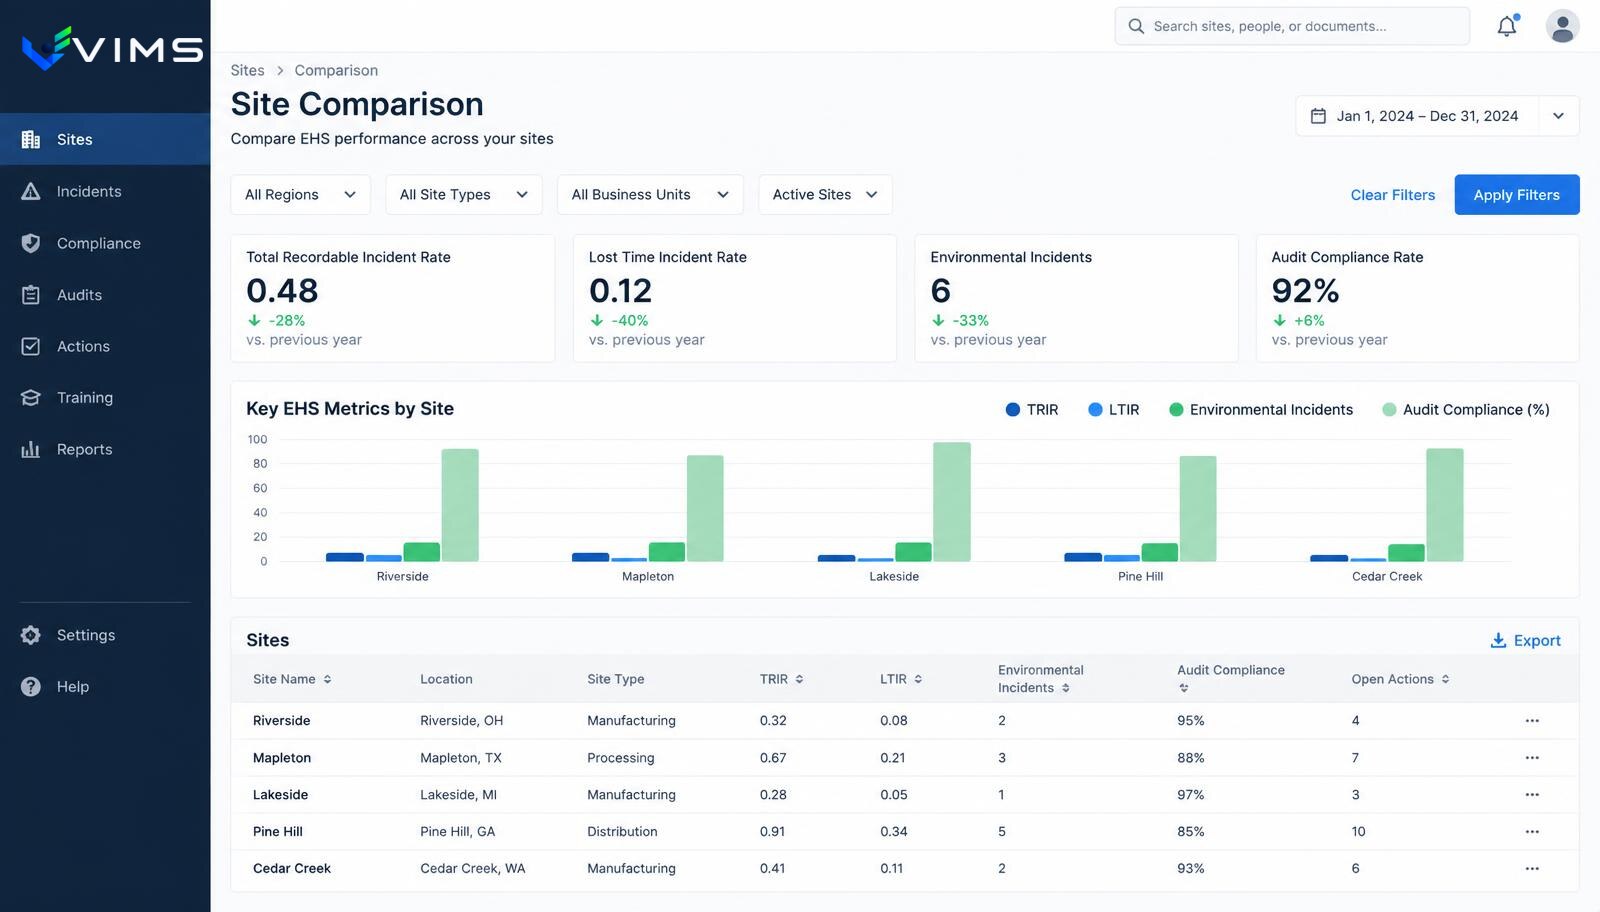The width and height of the screenshot is (1600, 912).
Task: Open row actions menu for Riverside
Action: pyautogui.click(x=1532, y=720)
